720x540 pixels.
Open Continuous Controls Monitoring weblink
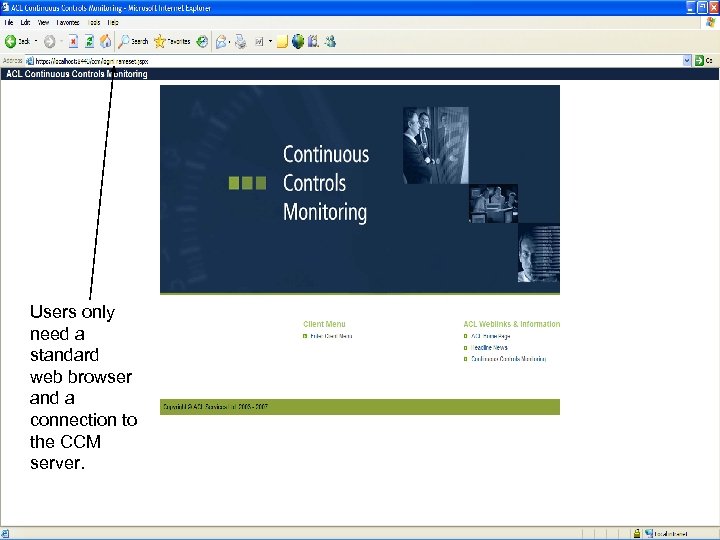coord(508,359)
